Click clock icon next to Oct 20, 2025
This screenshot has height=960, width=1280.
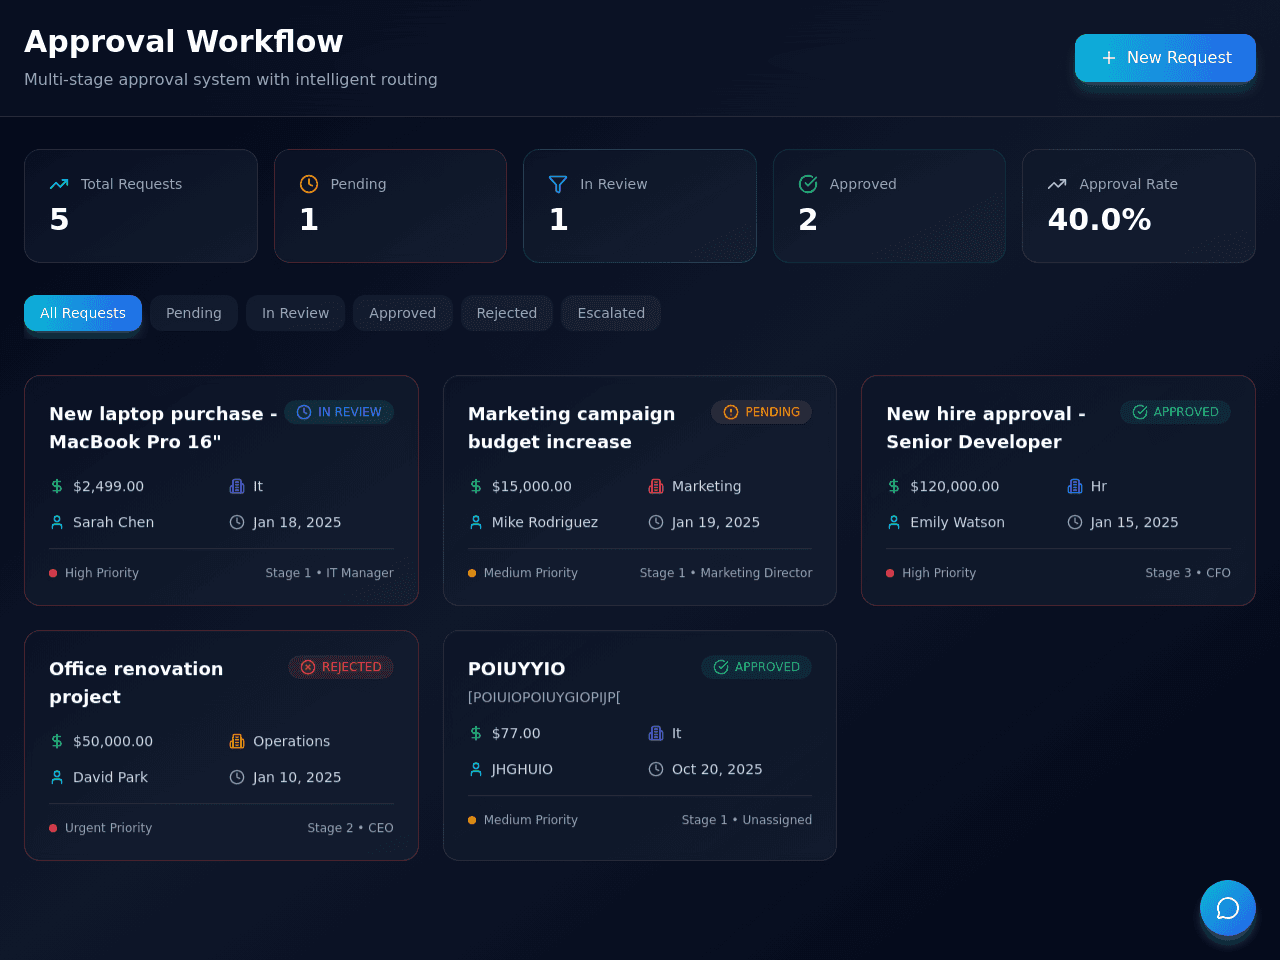[656, 769]
